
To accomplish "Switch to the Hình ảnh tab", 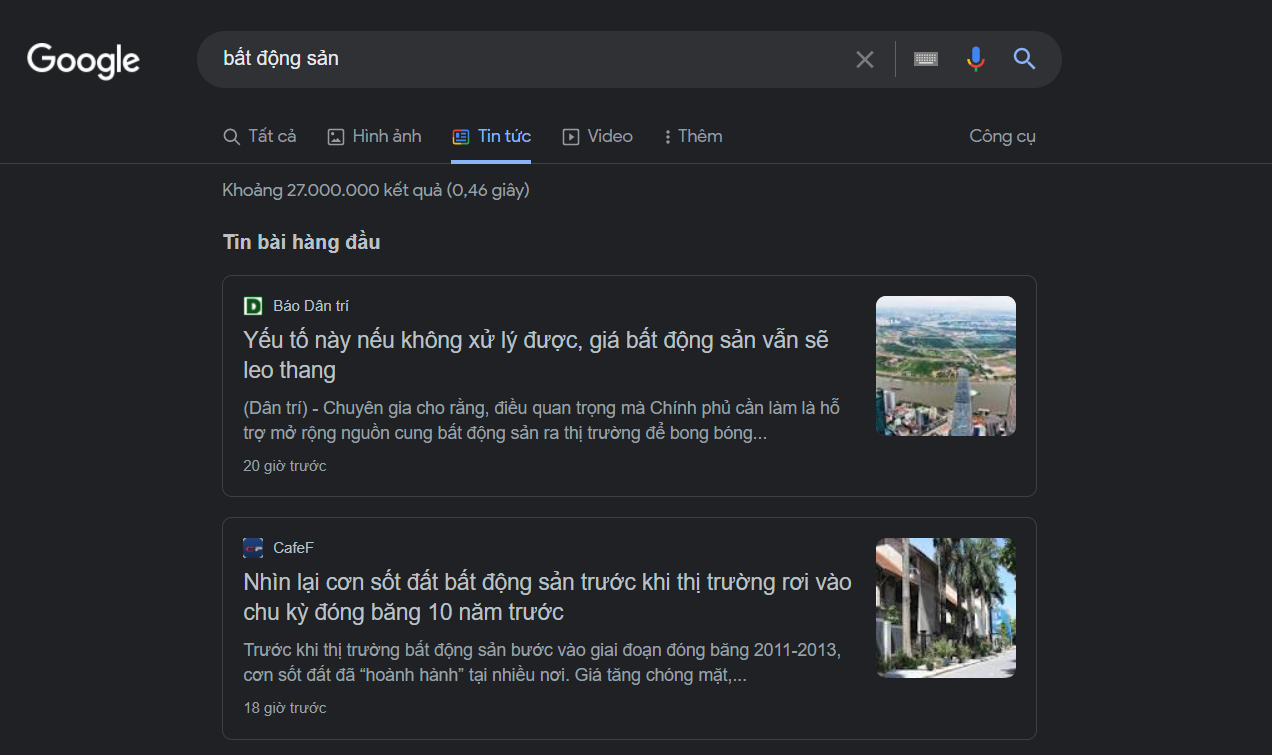I will [x=375, y=135].
